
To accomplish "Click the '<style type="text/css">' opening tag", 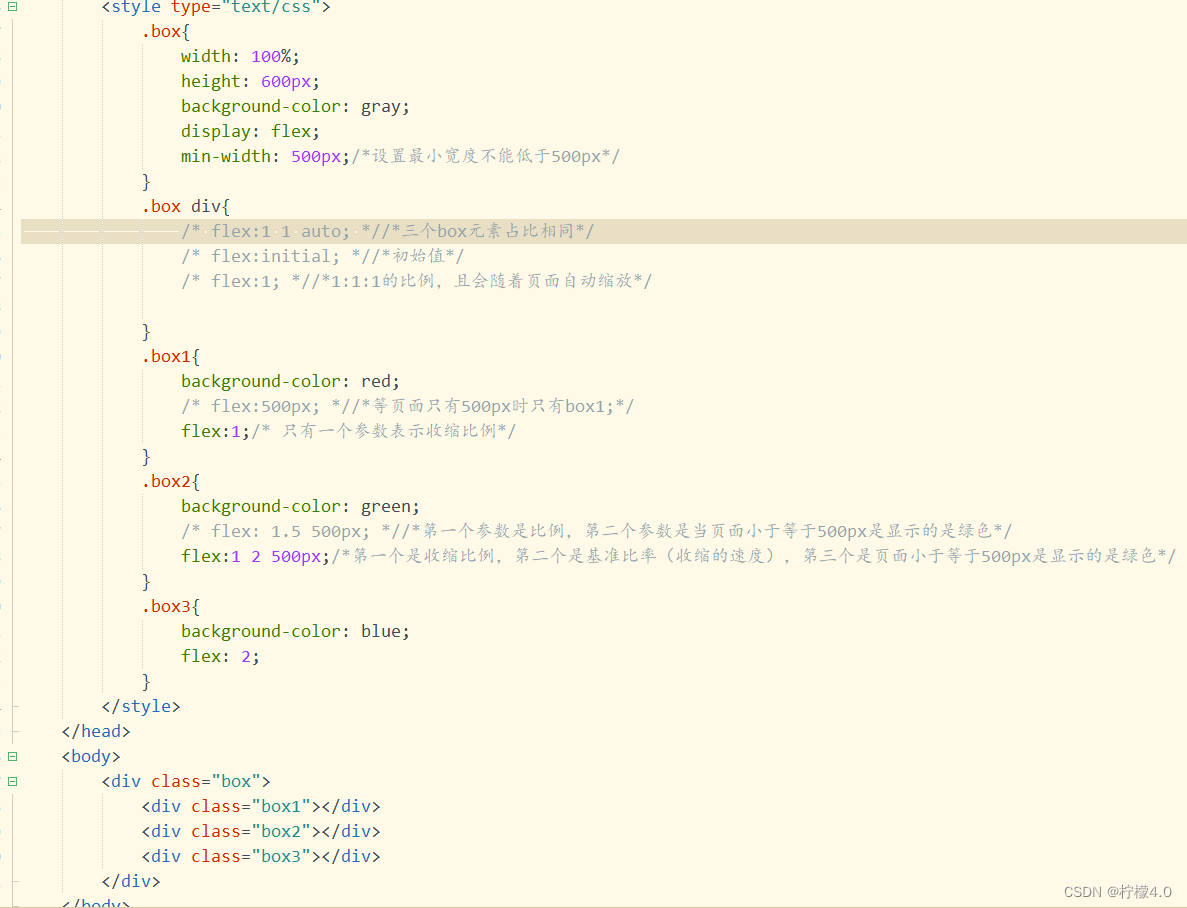I will 216,7.
